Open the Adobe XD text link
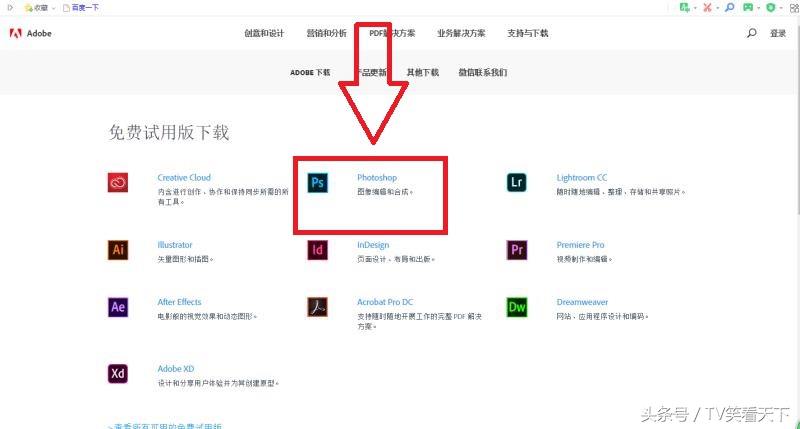This screenshot has width=800, height=429. point(176,368)
